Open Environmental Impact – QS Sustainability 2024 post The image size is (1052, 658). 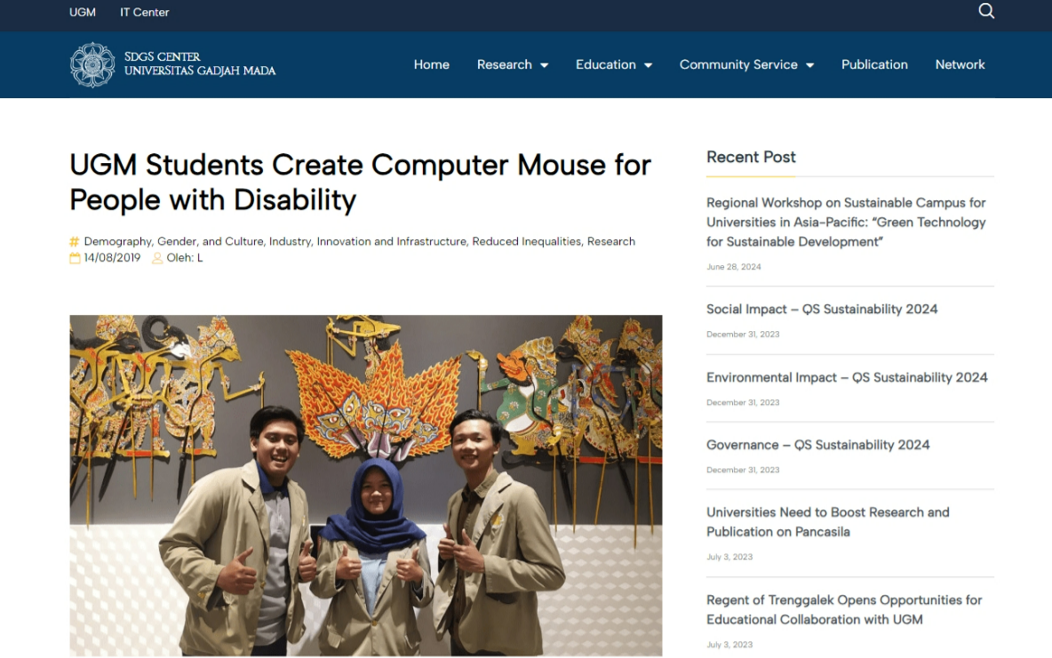pyautogui.click(x=846, y=377)
